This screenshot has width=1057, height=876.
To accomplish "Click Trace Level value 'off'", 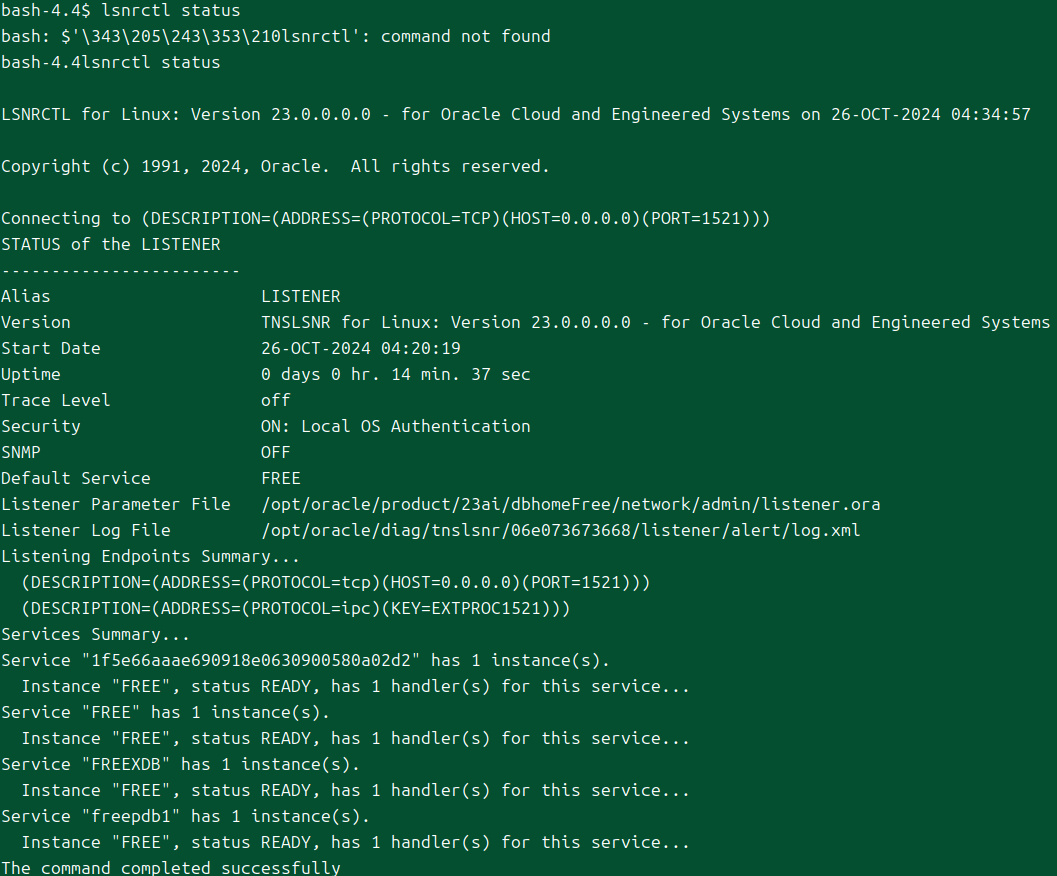I will (275, 400).
